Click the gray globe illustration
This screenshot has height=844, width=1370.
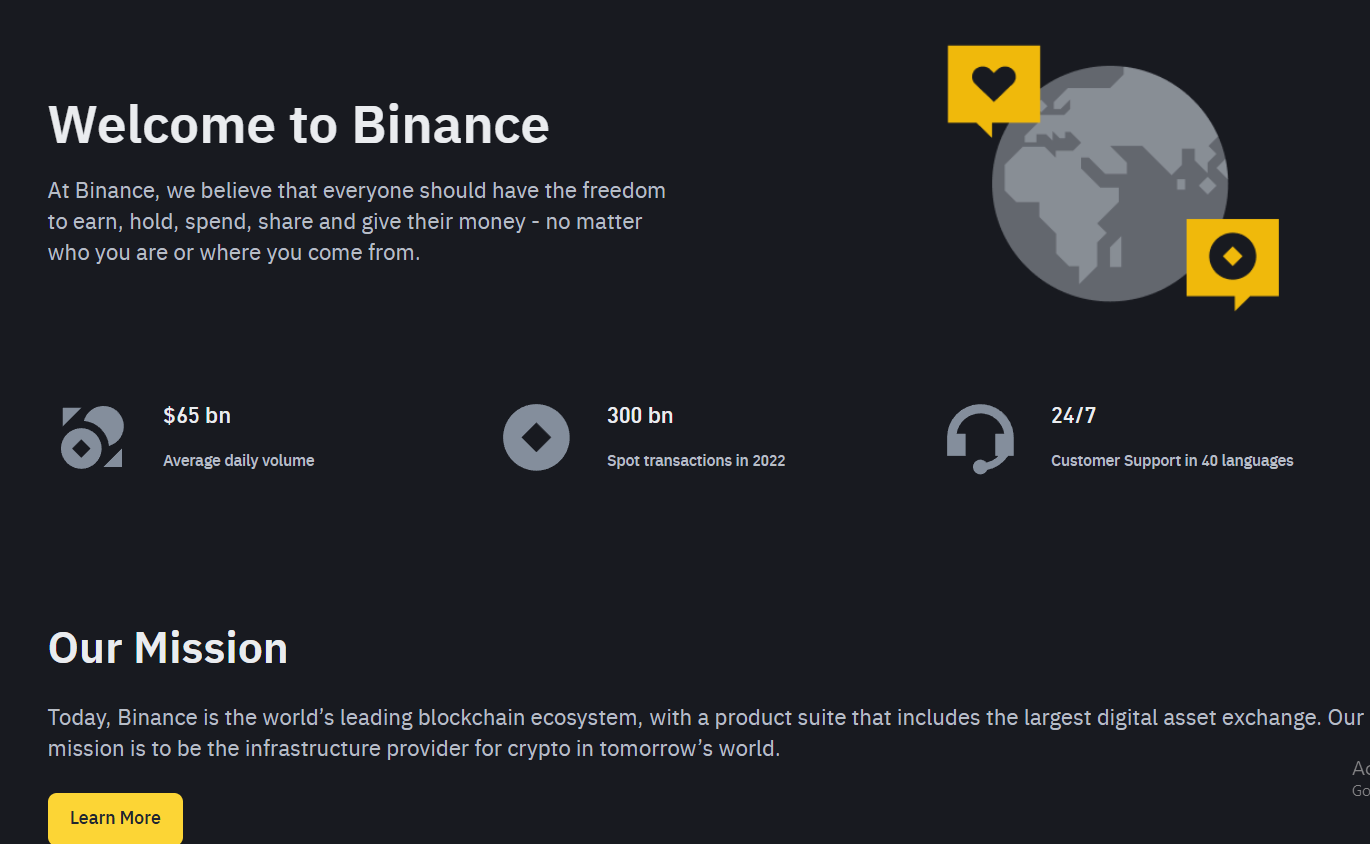[1108, 183]
